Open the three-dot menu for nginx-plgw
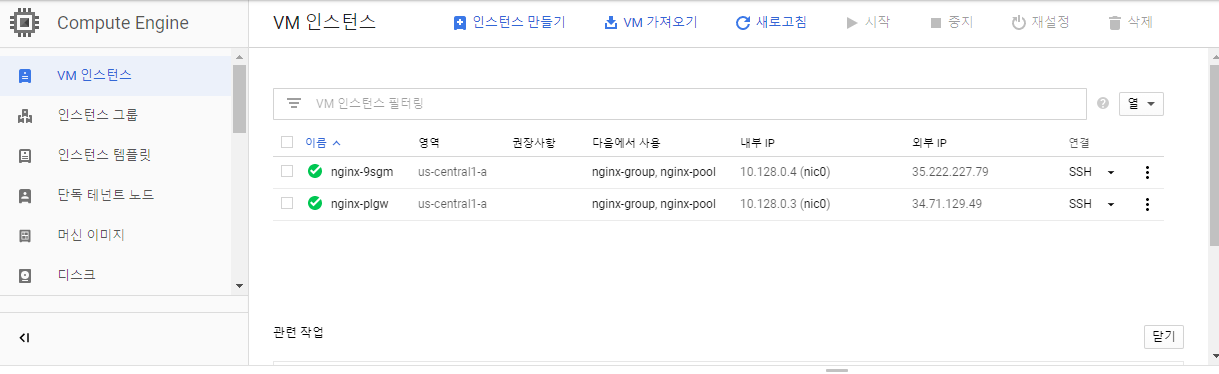The height and width of the screenshot is (374, 1219). (1147, 204)
